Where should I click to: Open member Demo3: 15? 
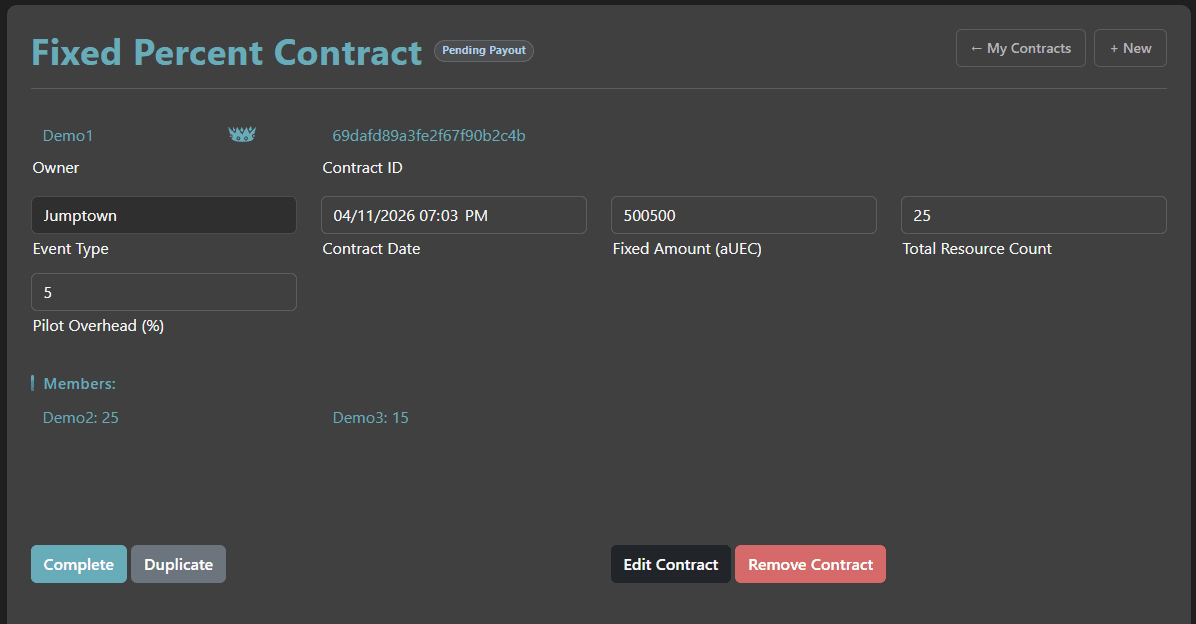click(x=370, y=417)
